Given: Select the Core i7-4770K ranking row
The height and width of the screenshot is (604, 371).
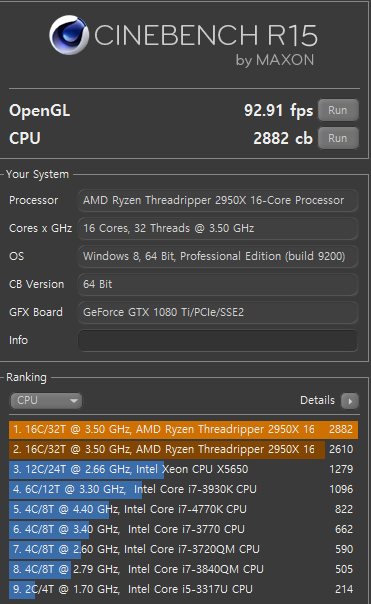Looking at the screenshot, I should click(x=183, y=510).
